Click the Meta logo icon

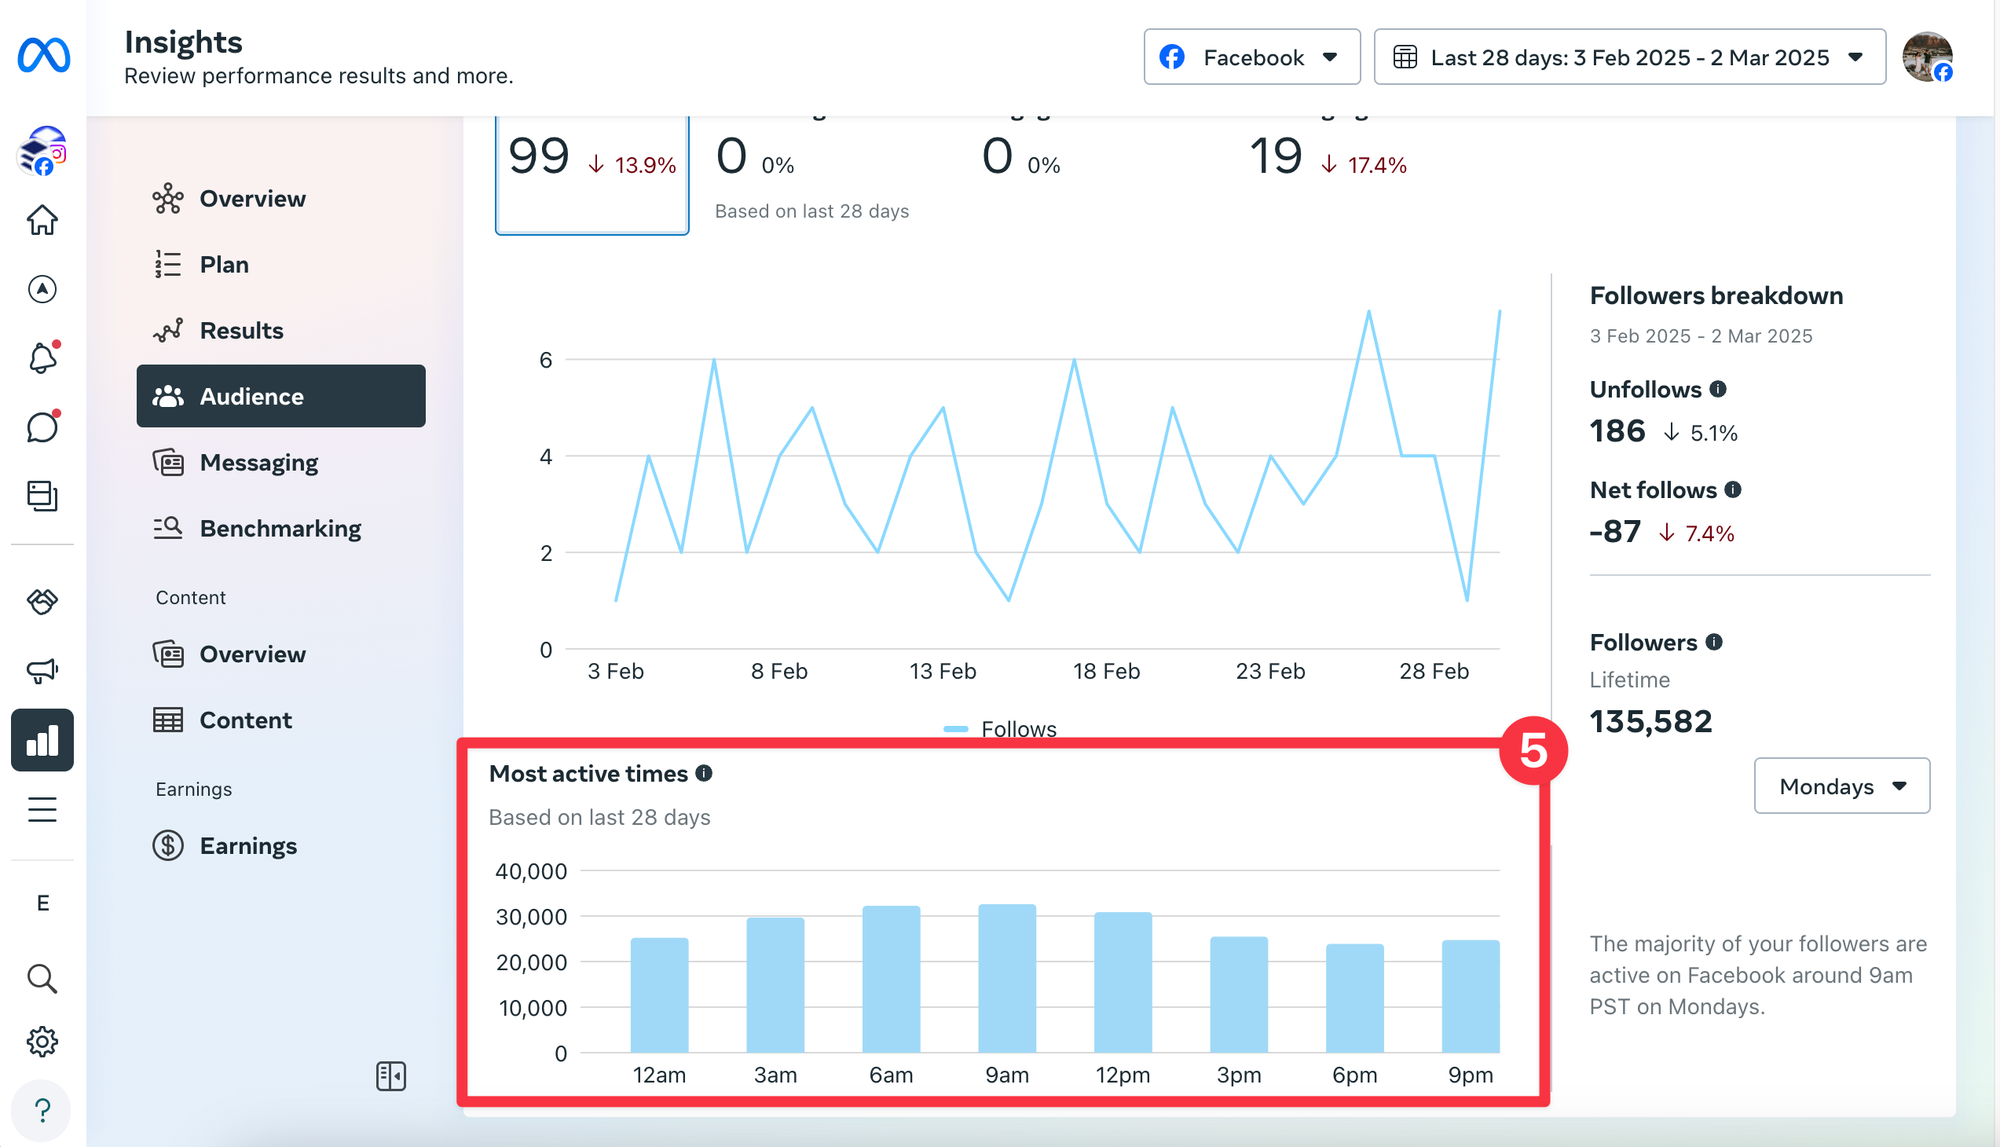(x=43, y=55)
